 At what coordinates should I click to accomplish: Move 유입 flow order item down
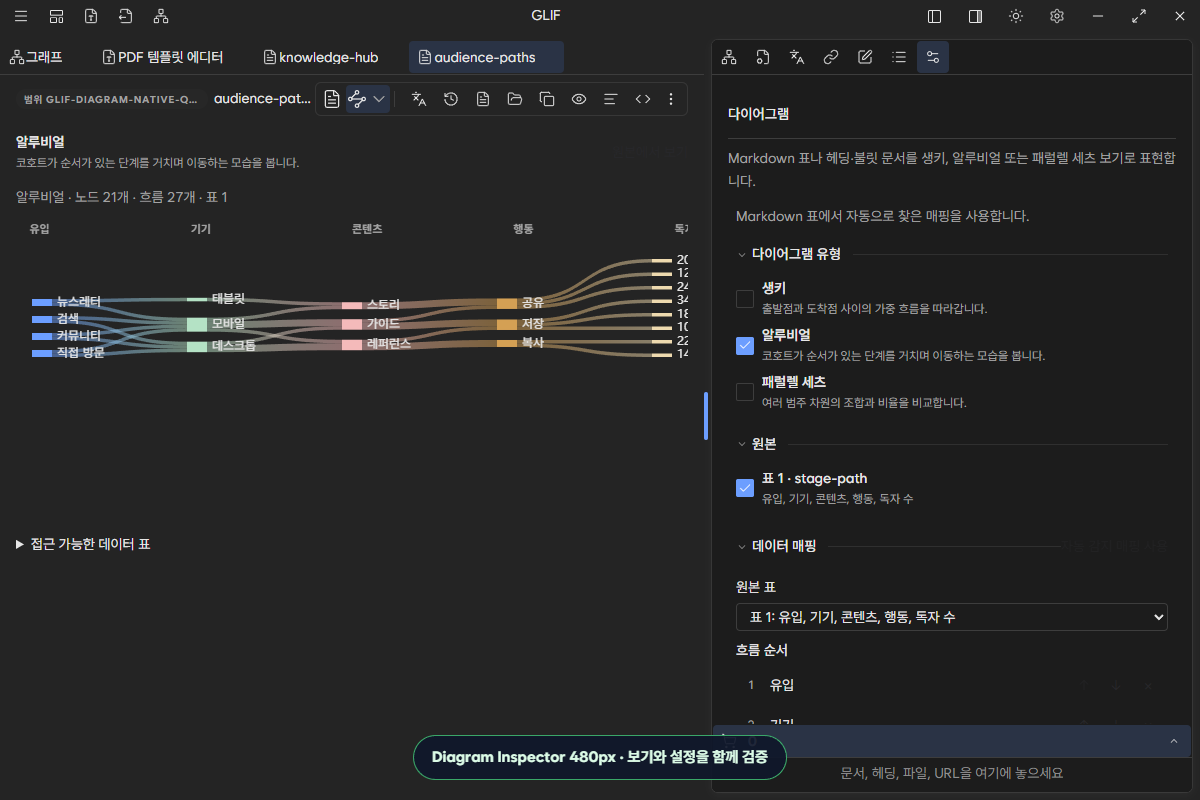pos(1115,685)
